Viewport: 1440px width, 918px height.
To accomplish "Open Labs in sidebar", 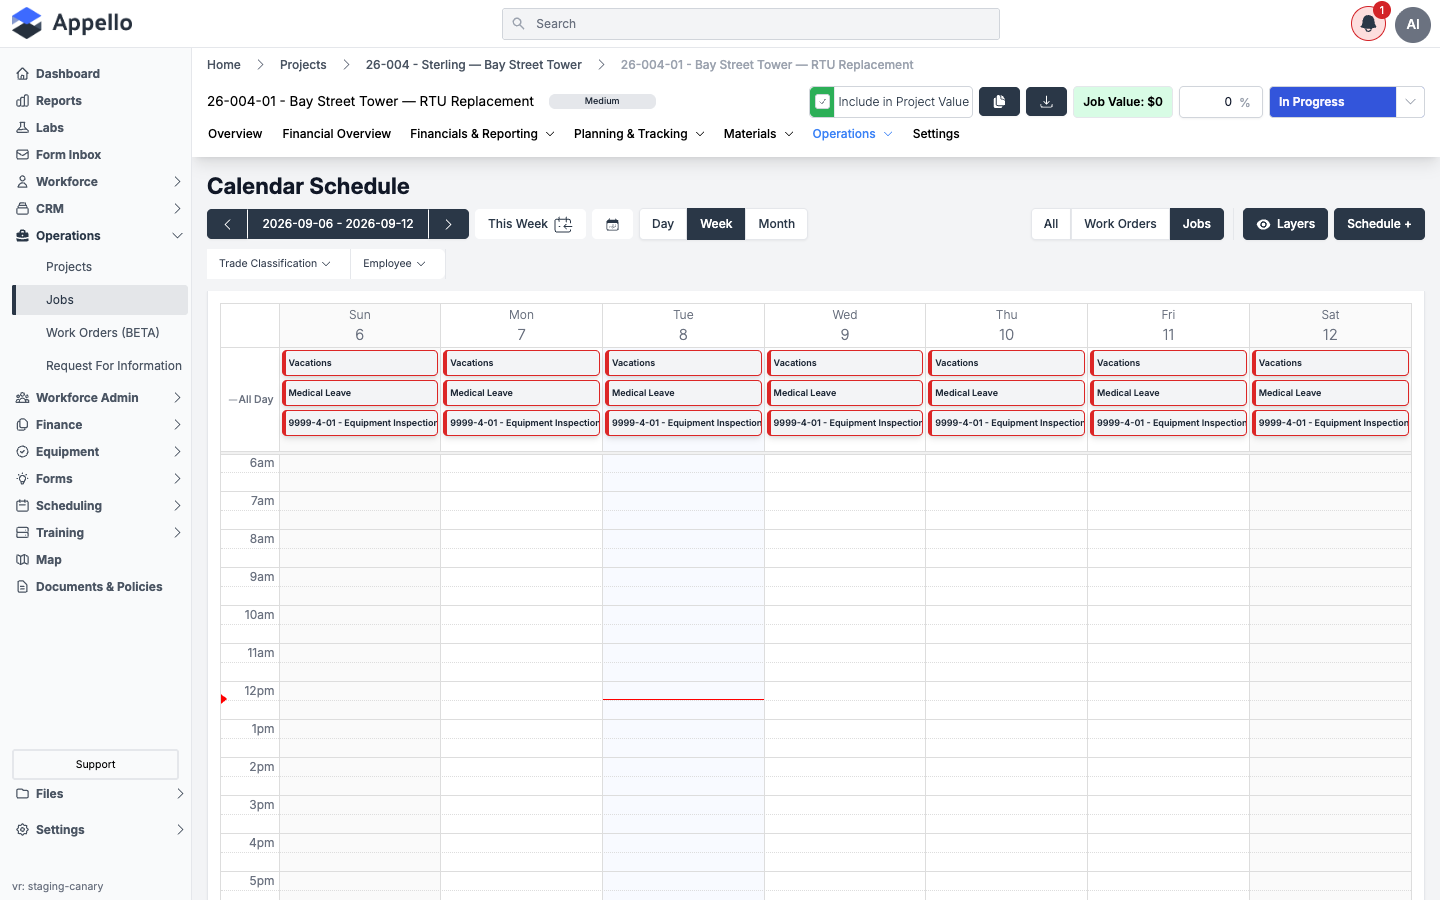I will click(50, 128).
